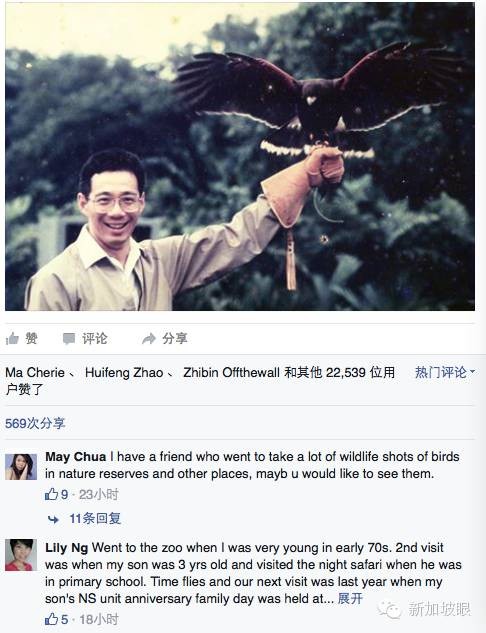The image size is (486, 633).
Task: Open the 热门评论 comment sorting dropdown
Action: pyautogui.click(x=445, y=372)
